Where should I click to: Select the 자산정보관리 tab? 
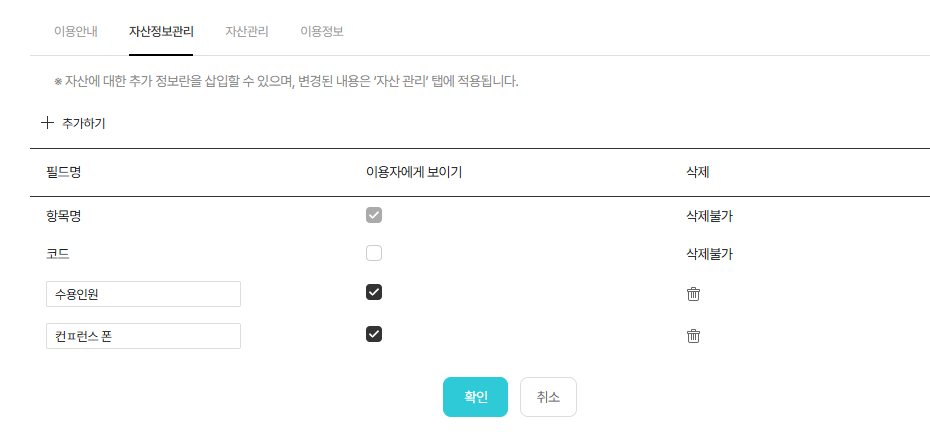[x=161, y=31]
